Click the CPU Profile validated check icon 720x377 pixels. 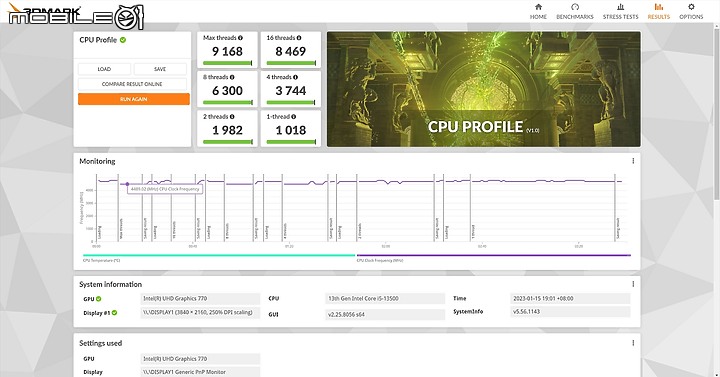pyautogui.click(x=123, y=40)
